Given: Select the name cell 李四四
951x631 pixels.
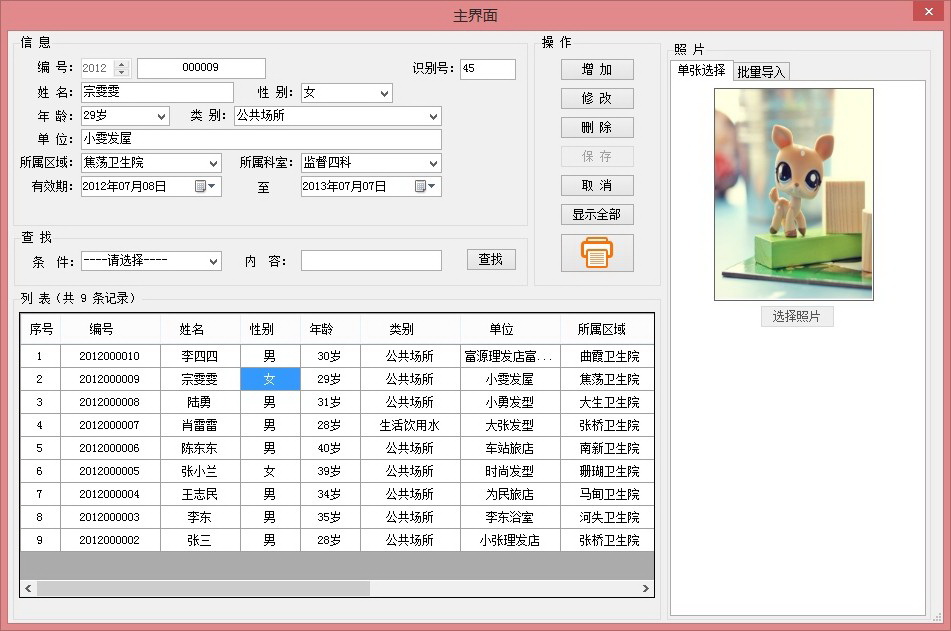Looking at the screenshot, I should (200, 356).
